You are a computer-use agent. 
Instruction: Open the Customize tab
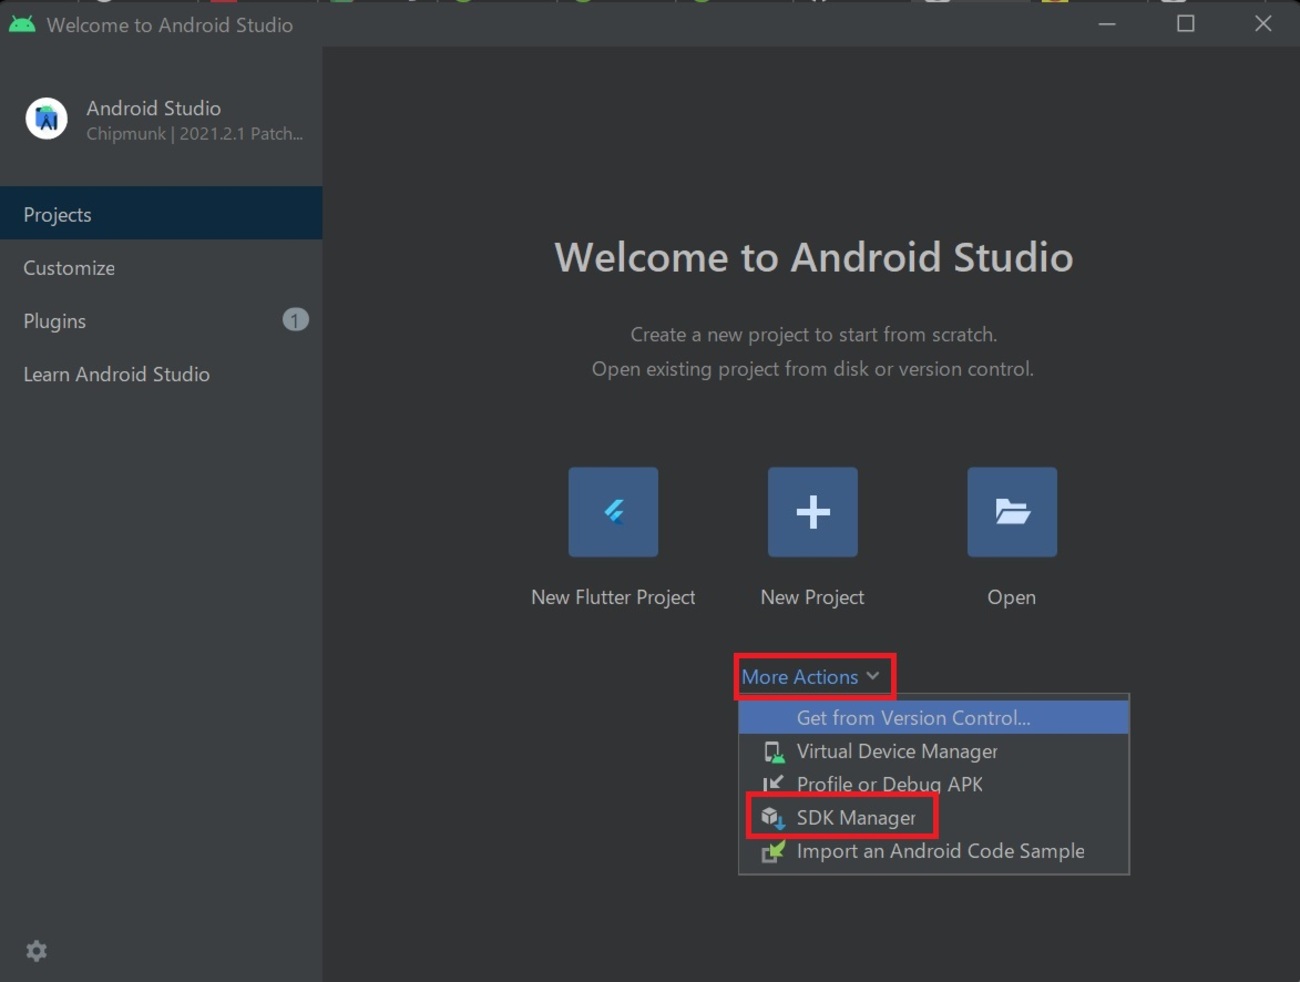[69, 268]
